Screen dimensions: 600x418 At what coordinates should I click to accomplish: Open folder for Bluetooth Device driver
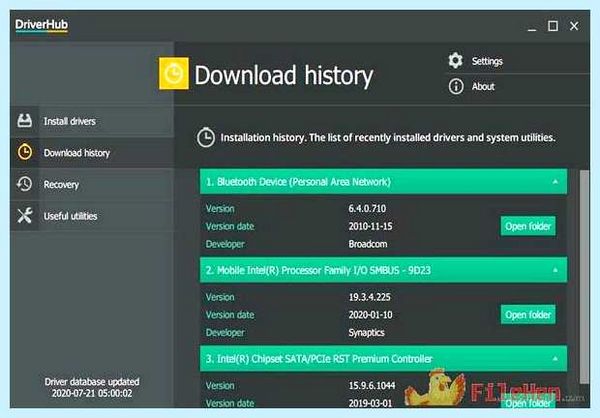coord(528,226)
